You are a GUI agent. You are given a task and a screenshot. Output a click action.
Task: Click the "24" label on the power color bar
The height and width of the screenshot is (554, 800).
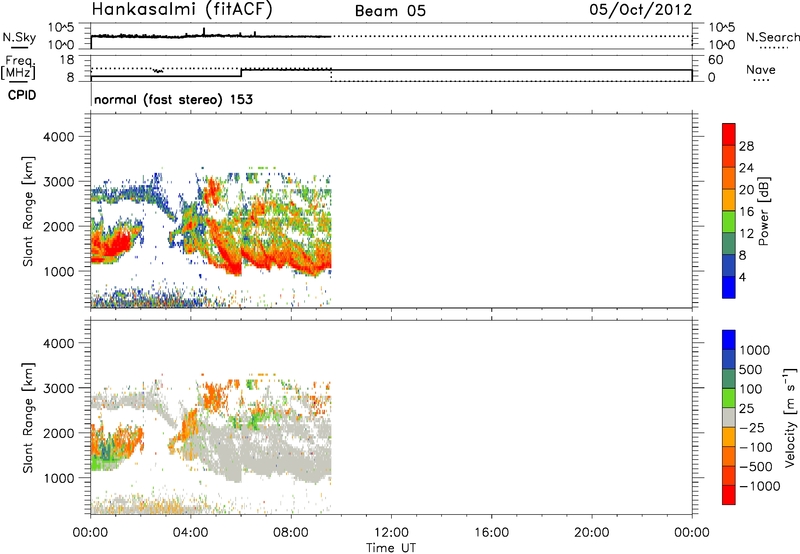[746, 168]
